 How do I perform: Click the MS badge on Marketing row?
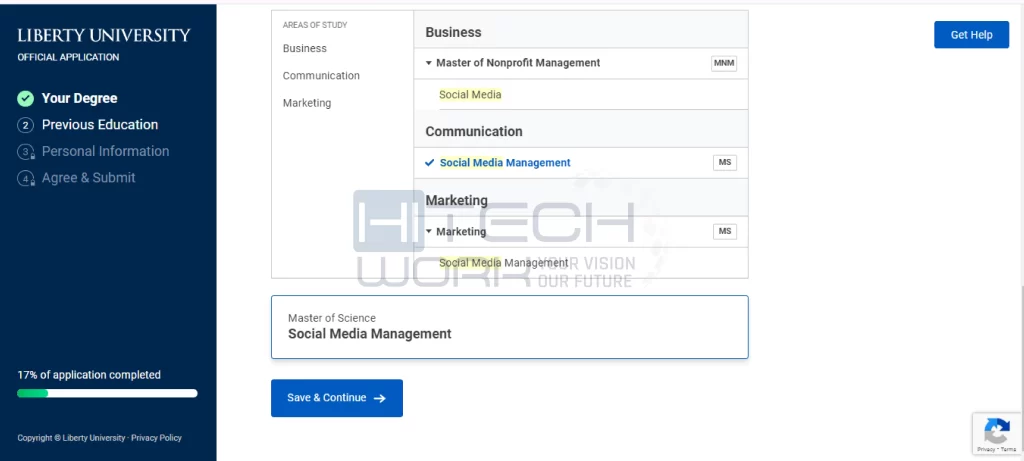click(725, 231)
